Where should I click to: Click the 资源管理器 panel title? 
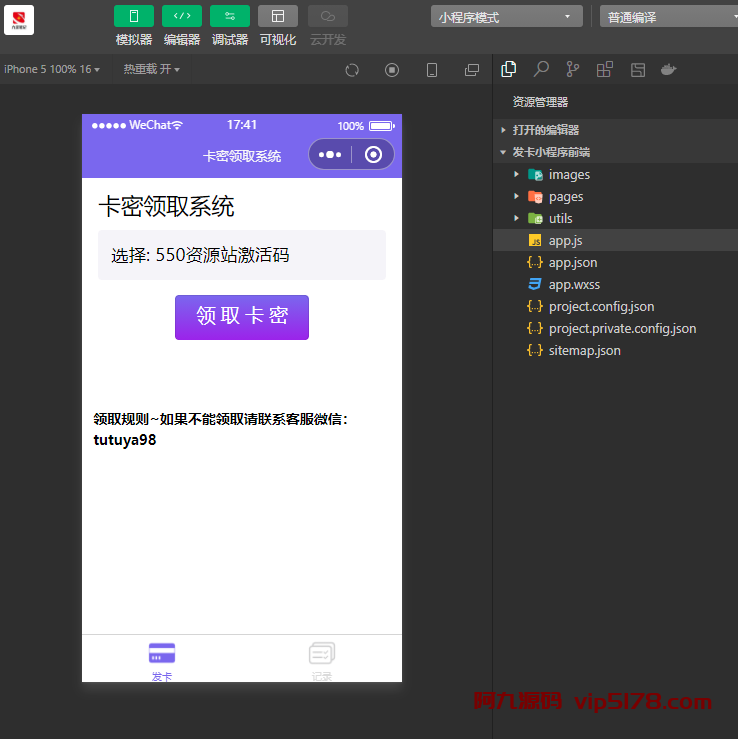[x=540, y=102]
